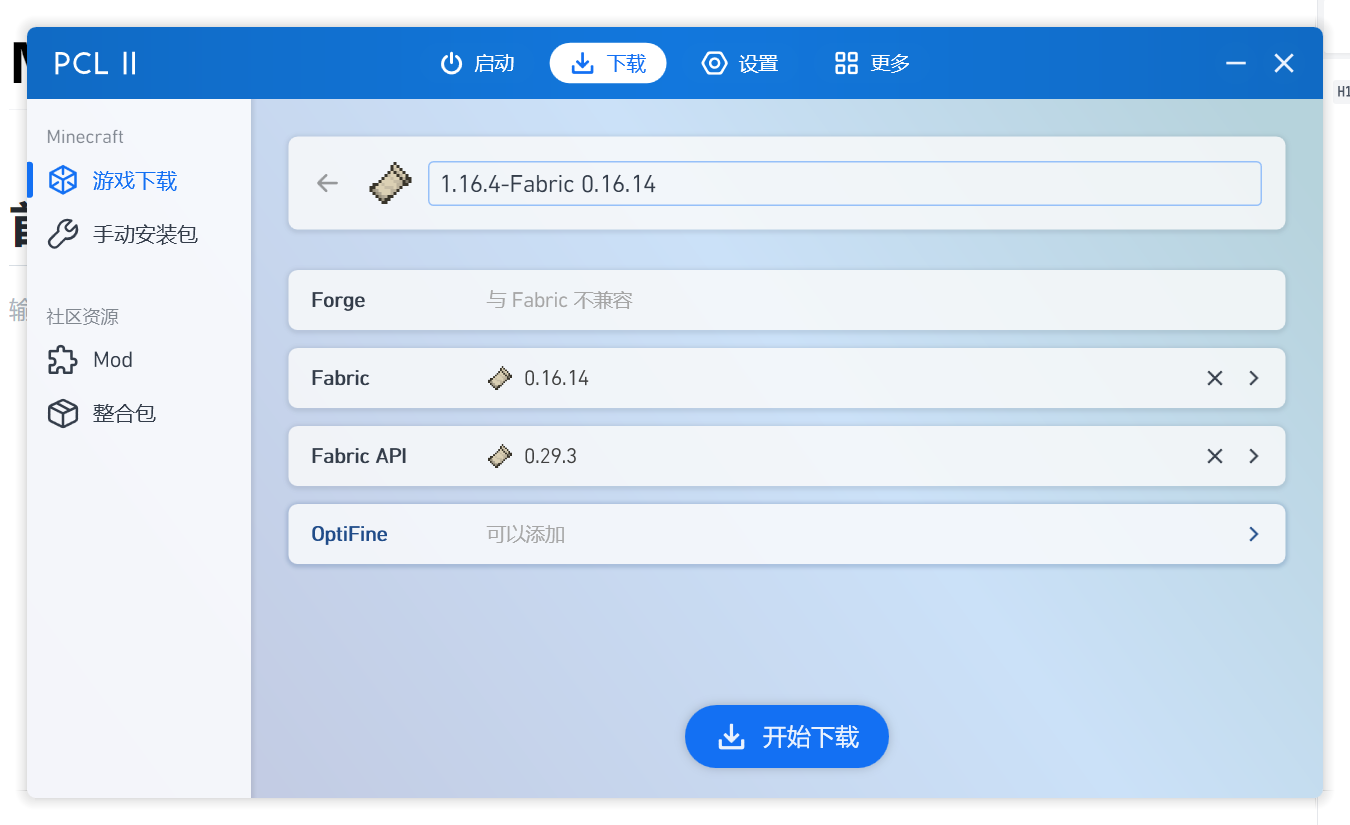Select 游戏下载 in the sidebar
1350x825 pixels.
[x=139, y=180]
